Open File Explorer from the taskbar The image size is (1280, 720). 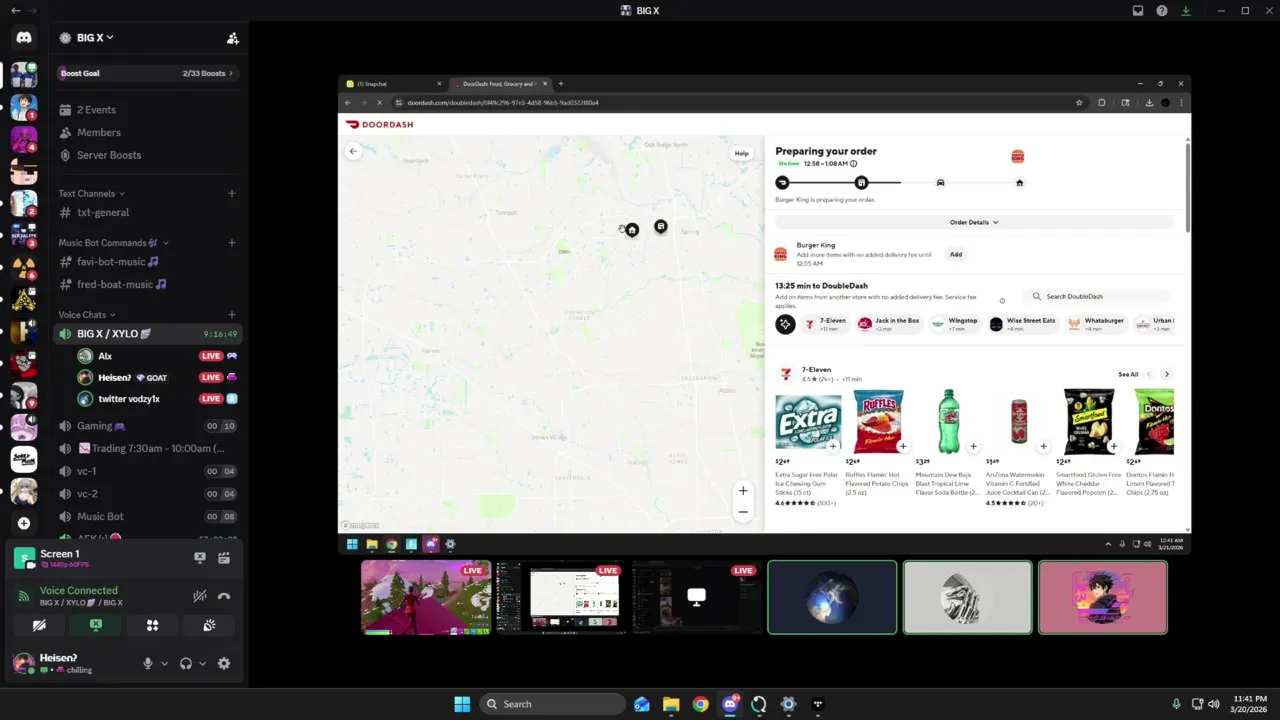pos(671,704)
